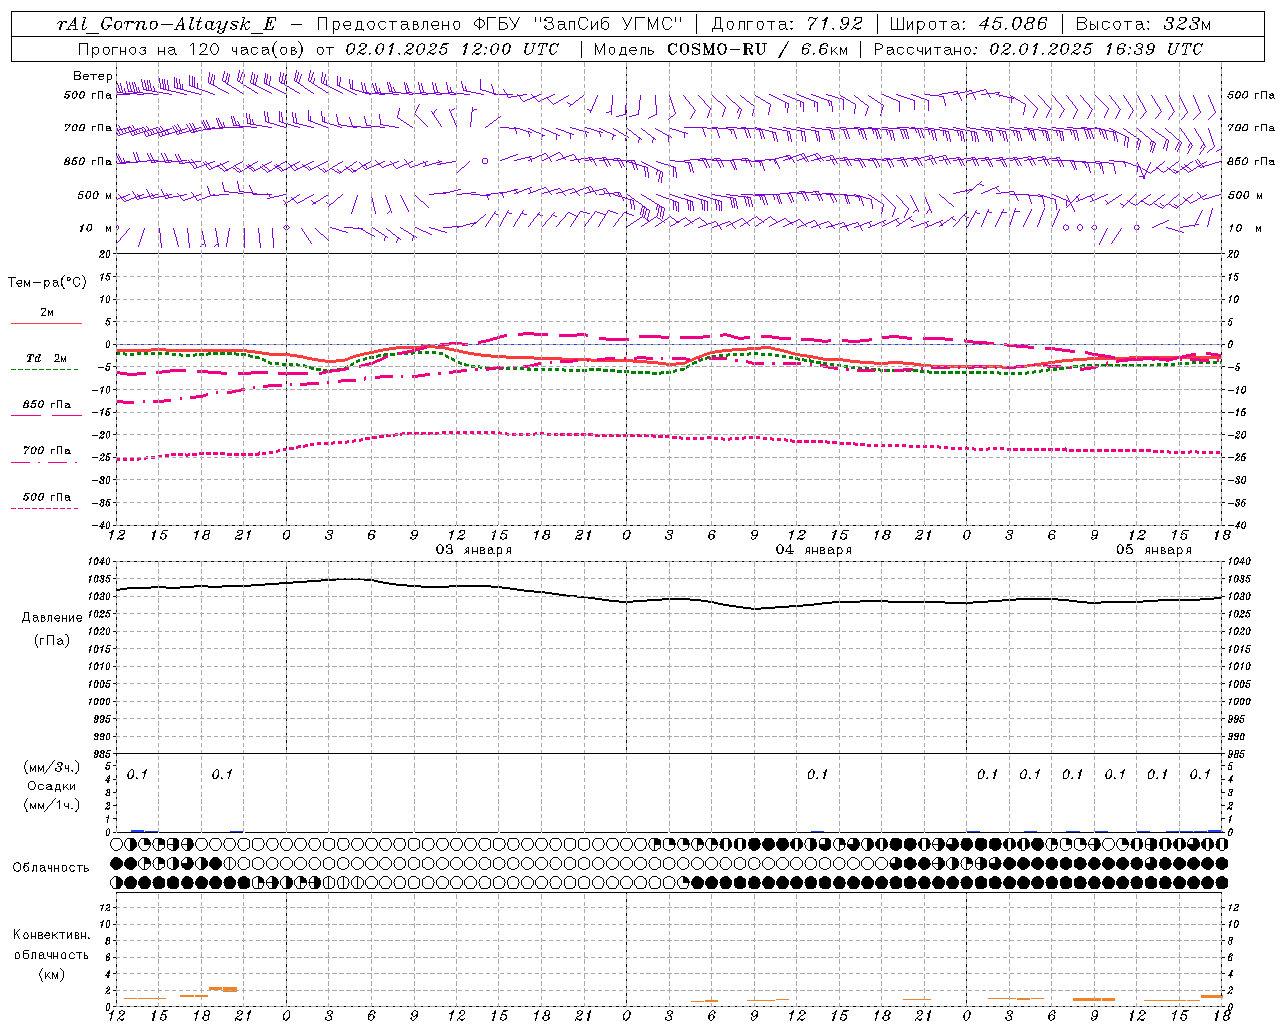This screenshot has height=1024, width=1280.
Task: Click the 850 гПа temperature legend entry
Action: coord(47,405)
